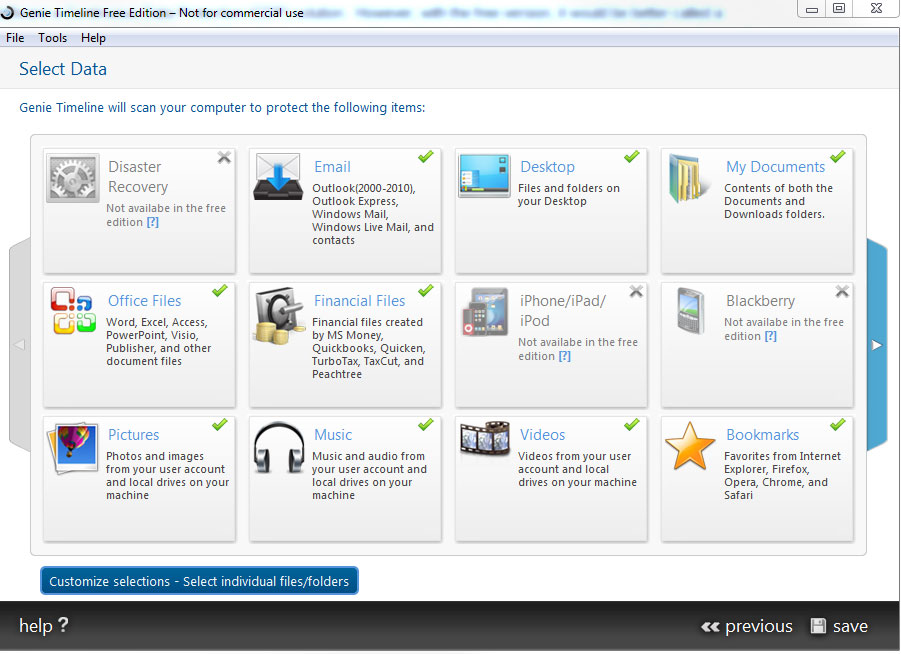Click the Bookmarks star icon

(690, 446)
